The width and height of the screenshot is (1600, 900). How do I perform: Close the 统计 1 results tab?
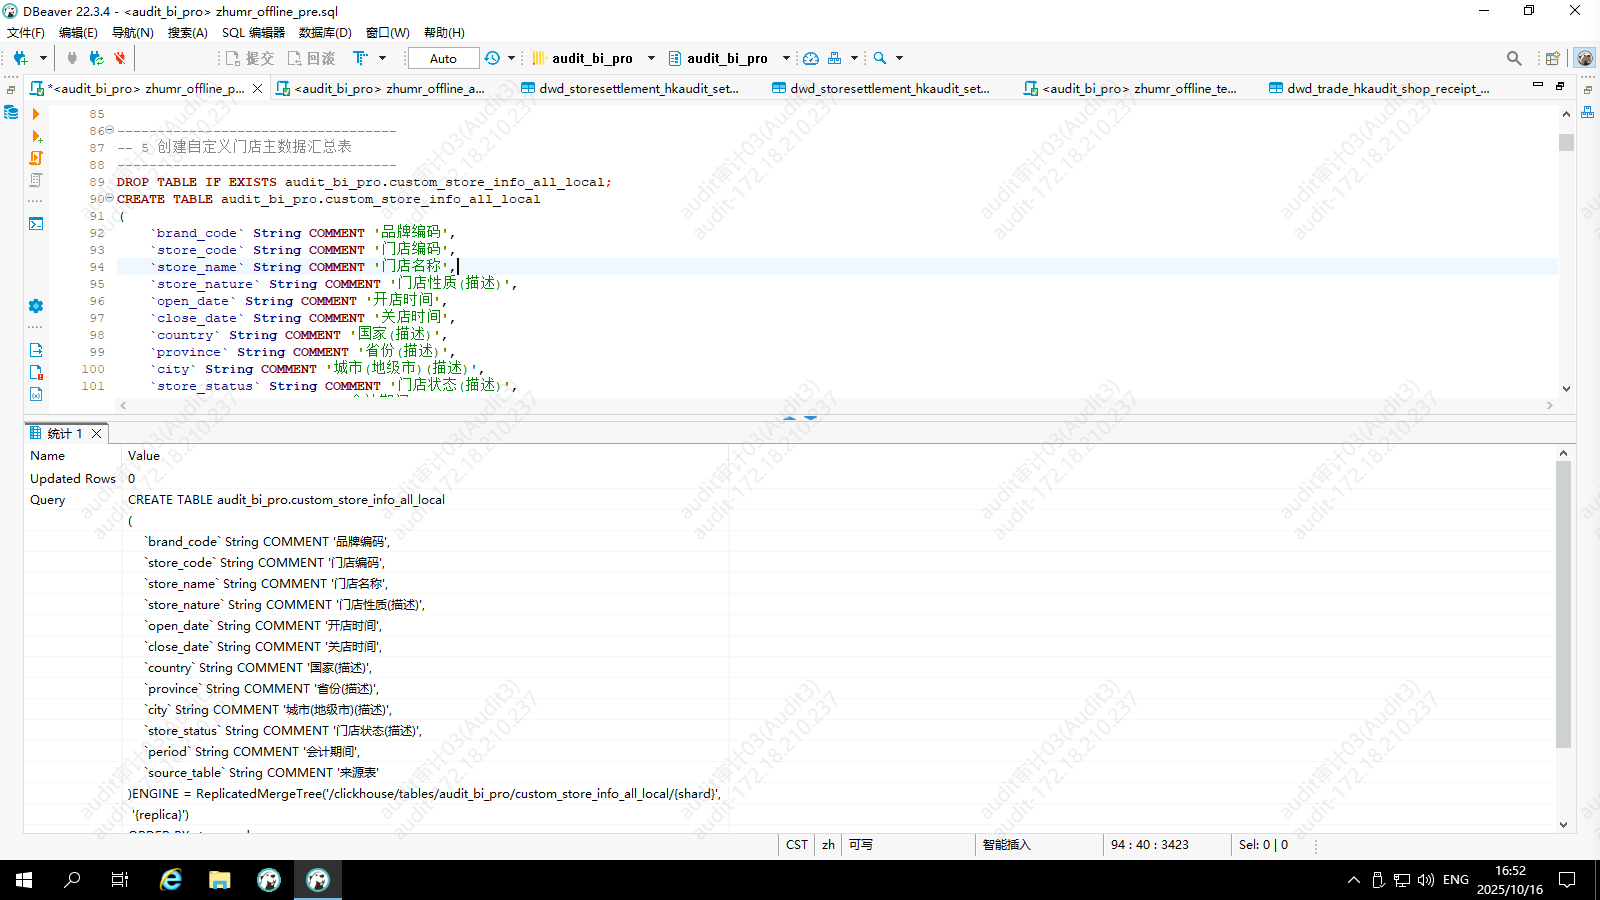[x=97, y=433]
